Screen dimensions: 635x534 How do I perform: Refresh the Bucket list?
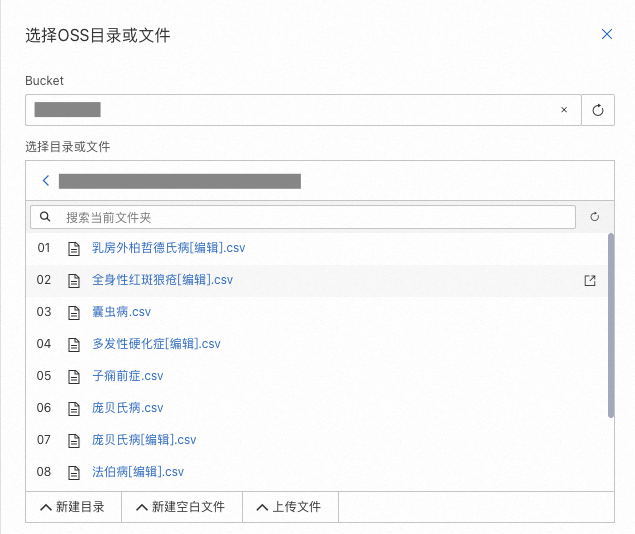[x=598, y=110]
